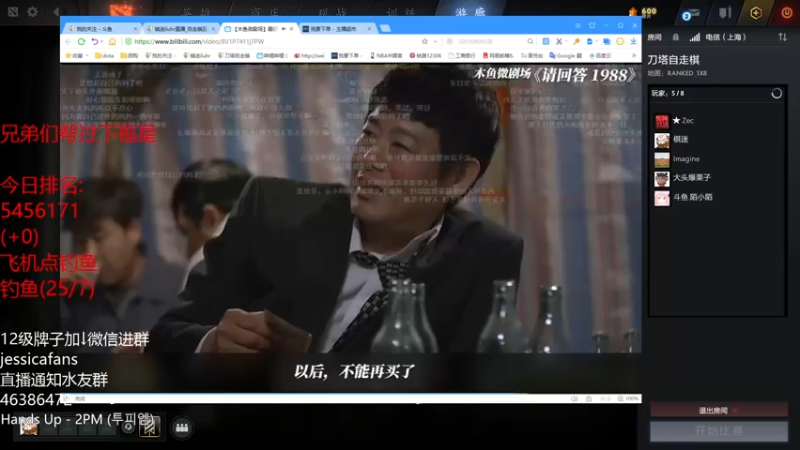Click the 大头爆栗子 player avatar

[x=662, y=179]
